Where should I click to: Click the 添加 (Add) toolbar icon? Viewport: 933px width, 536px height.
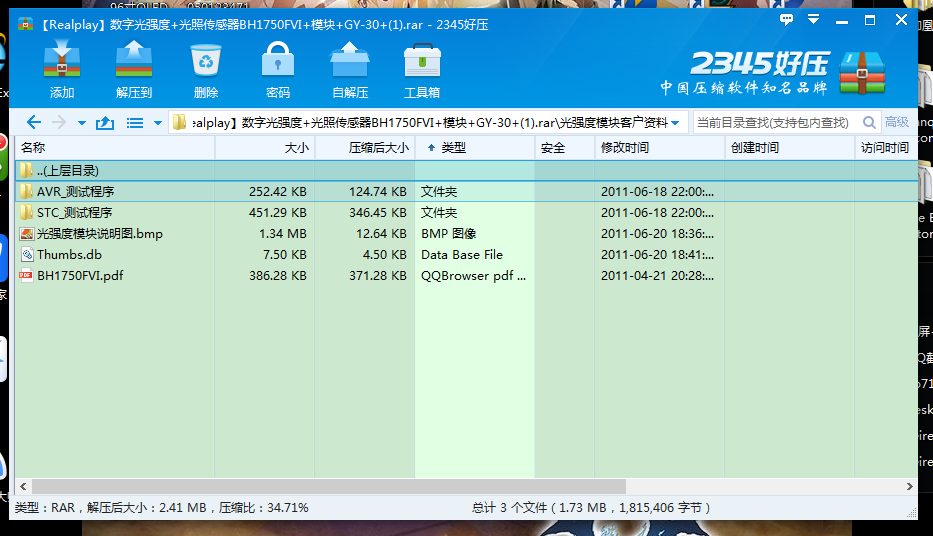pyautogui.click(x=62, y=68)
